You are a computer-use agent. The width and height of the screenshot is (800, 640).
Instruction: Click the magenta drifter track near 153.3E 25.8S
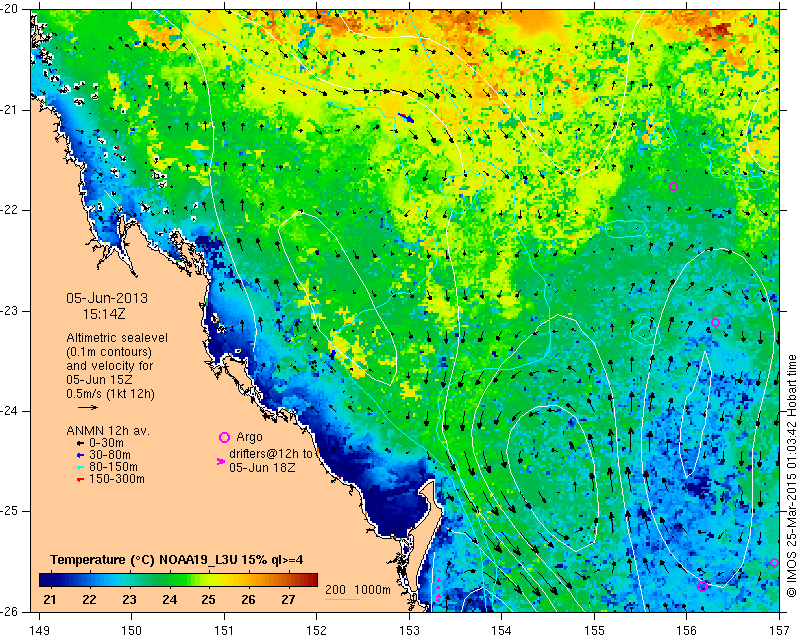coord(439,585)
